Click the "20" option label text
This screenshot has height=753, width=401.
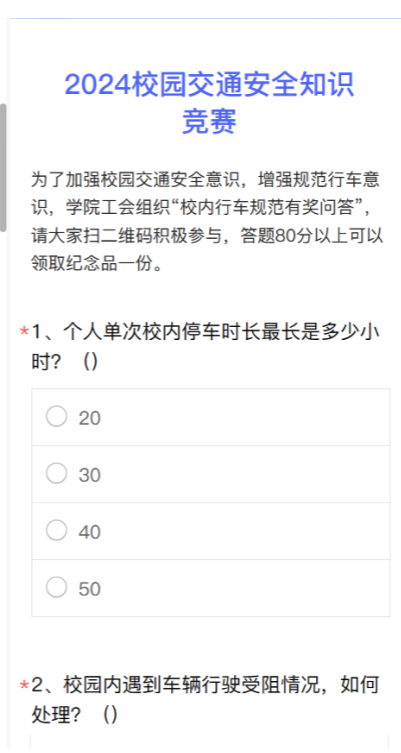[x=90, y=418]
